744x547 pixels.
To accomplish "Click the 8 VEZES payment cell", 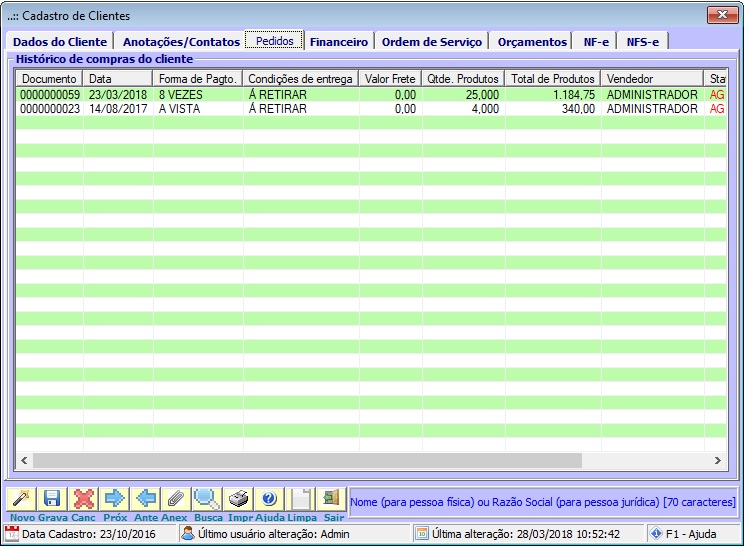I will pos(181,94).
